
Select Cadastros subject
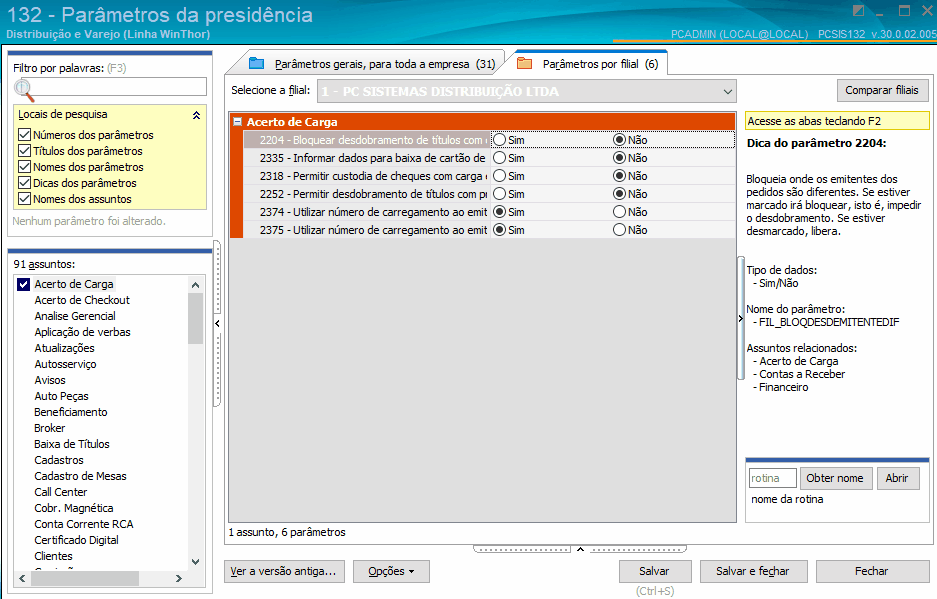tap(59, 460)
